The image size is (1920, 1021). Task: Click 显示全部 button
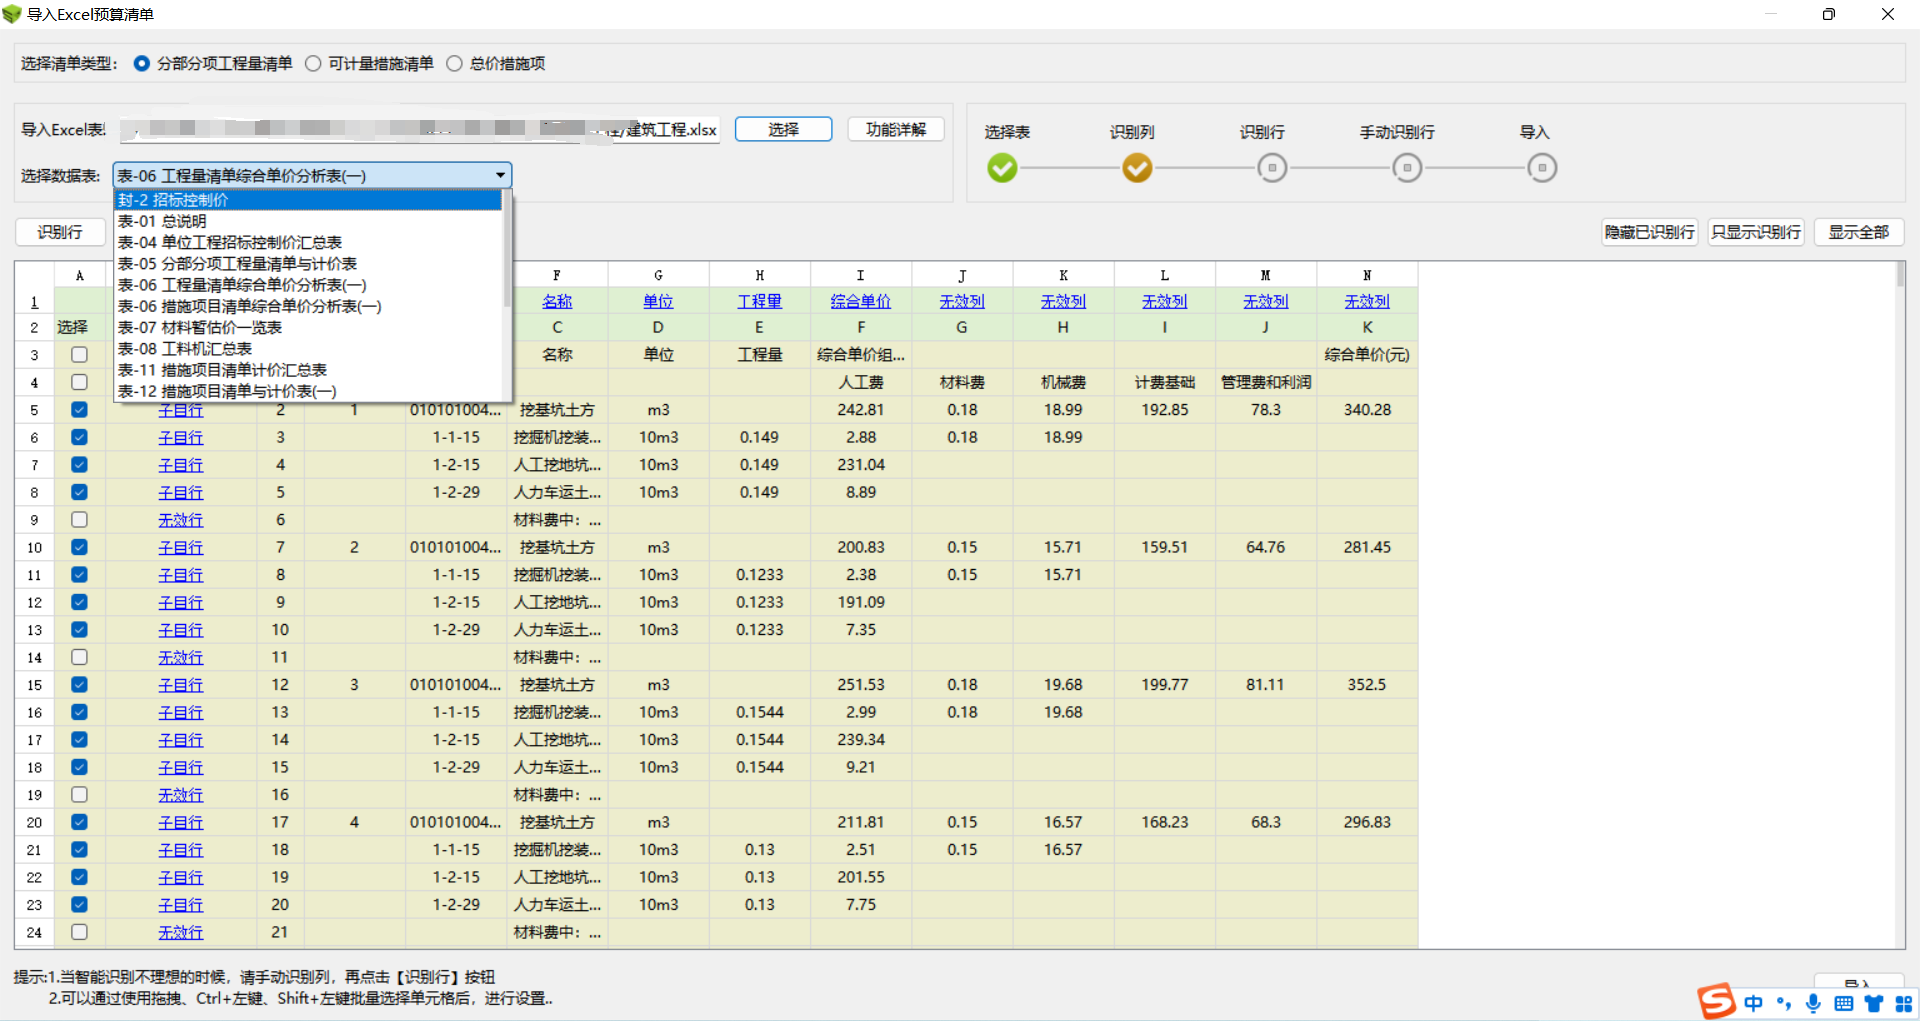coord(1859,232)
